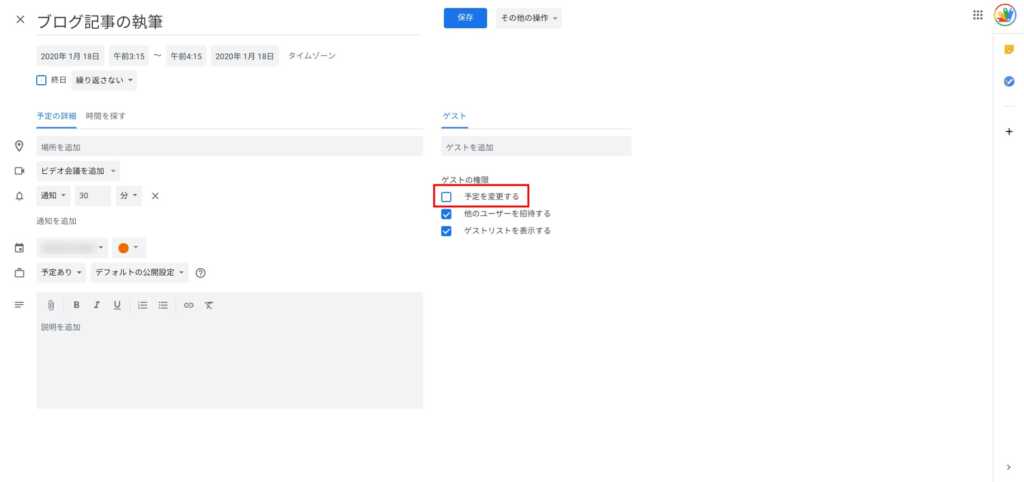Insert a link in the description
1024x482 pixels.
188,305
